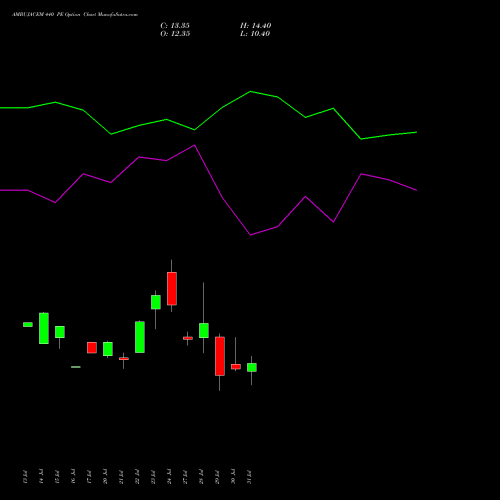Click the 24 Jul date label on axis

[x=169, y=476]
